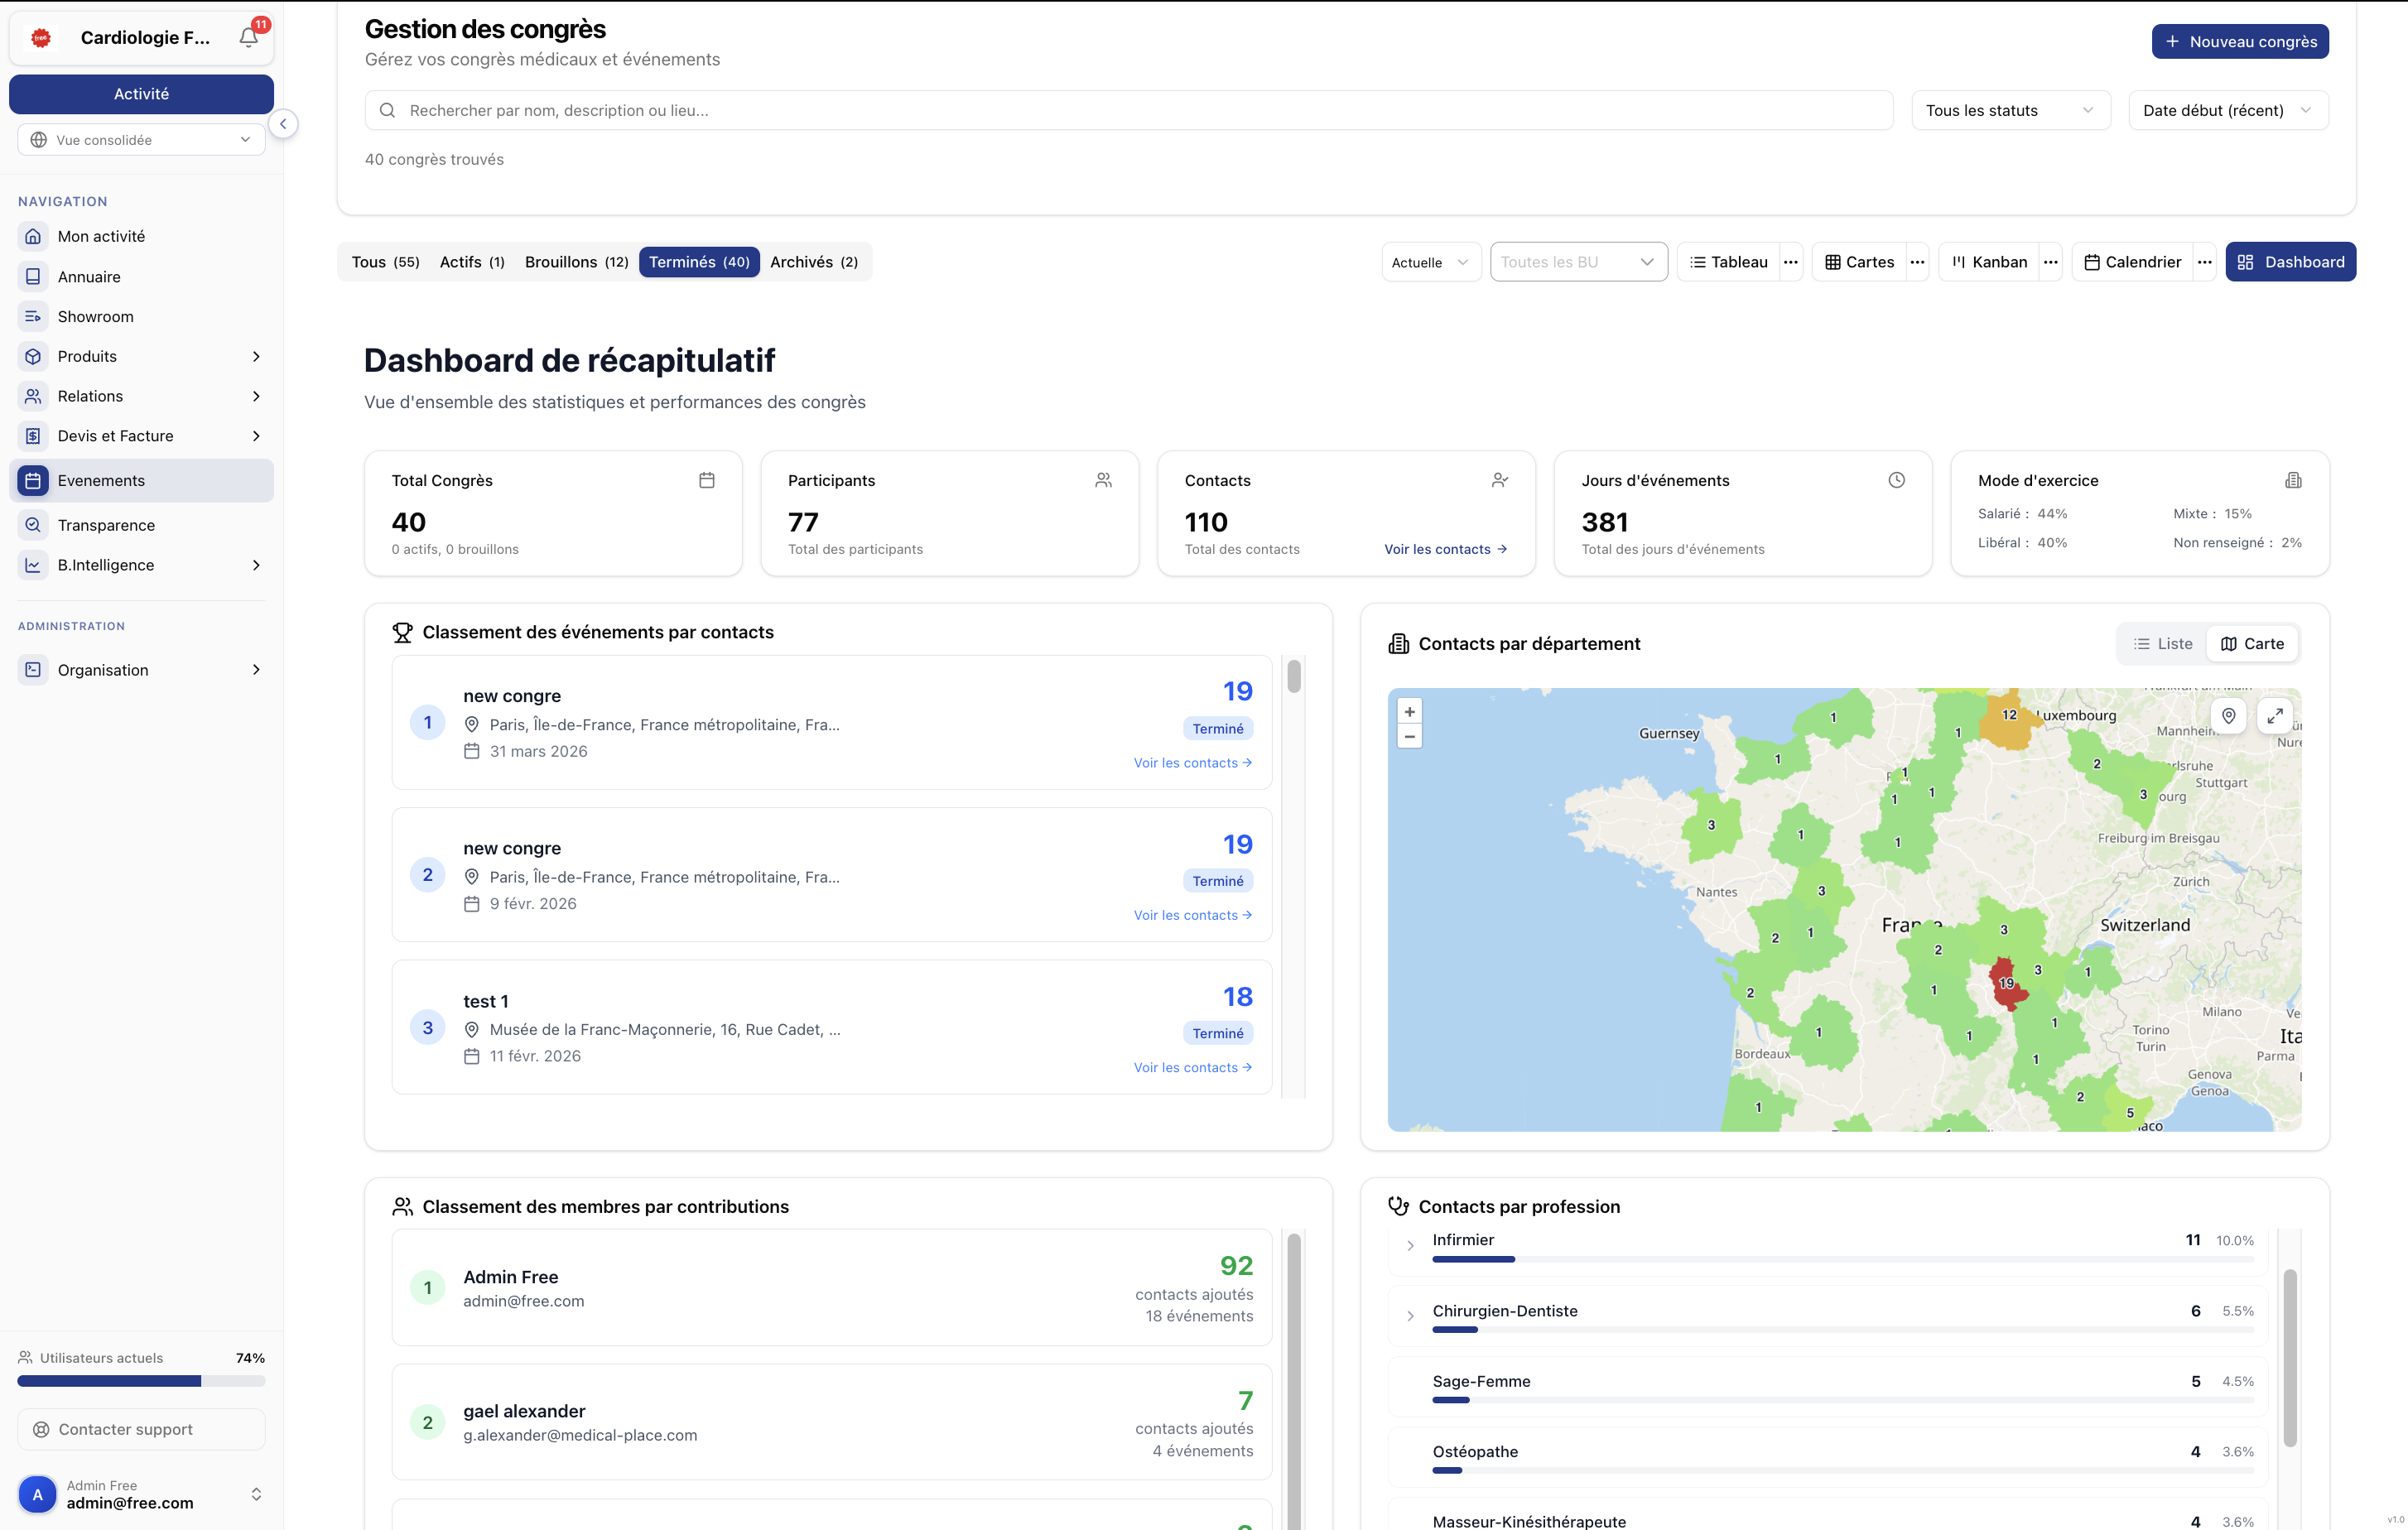2408x1530 pixels.
Task: Zoom in on the department map
Action: (1409, 712)
